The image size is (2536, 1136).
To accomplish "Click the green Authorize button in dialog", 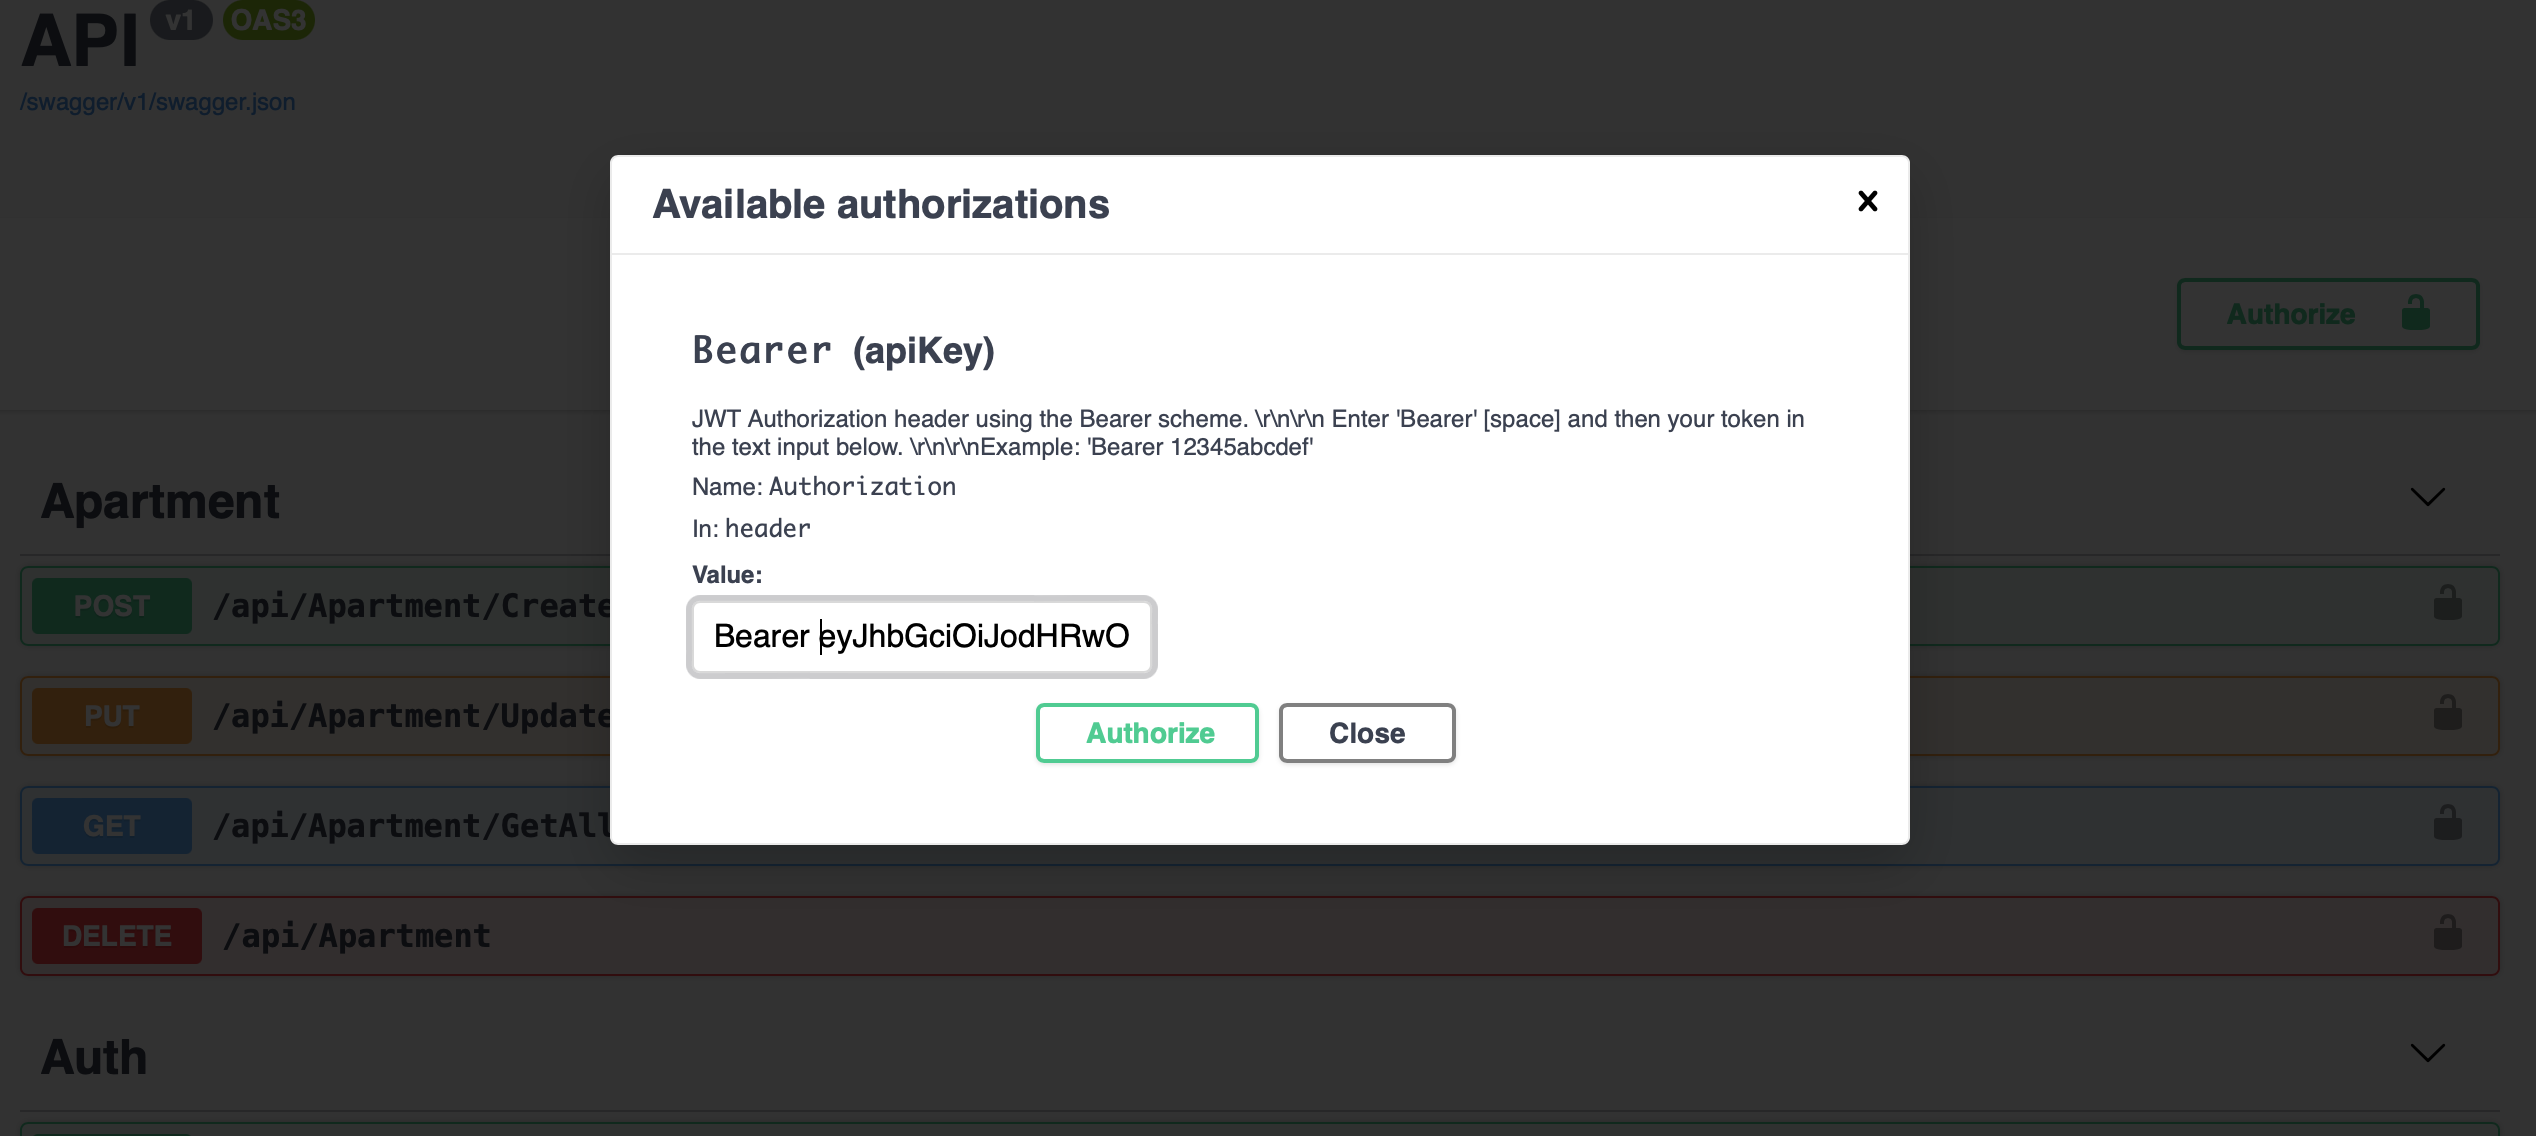I will coord(1147,733).
